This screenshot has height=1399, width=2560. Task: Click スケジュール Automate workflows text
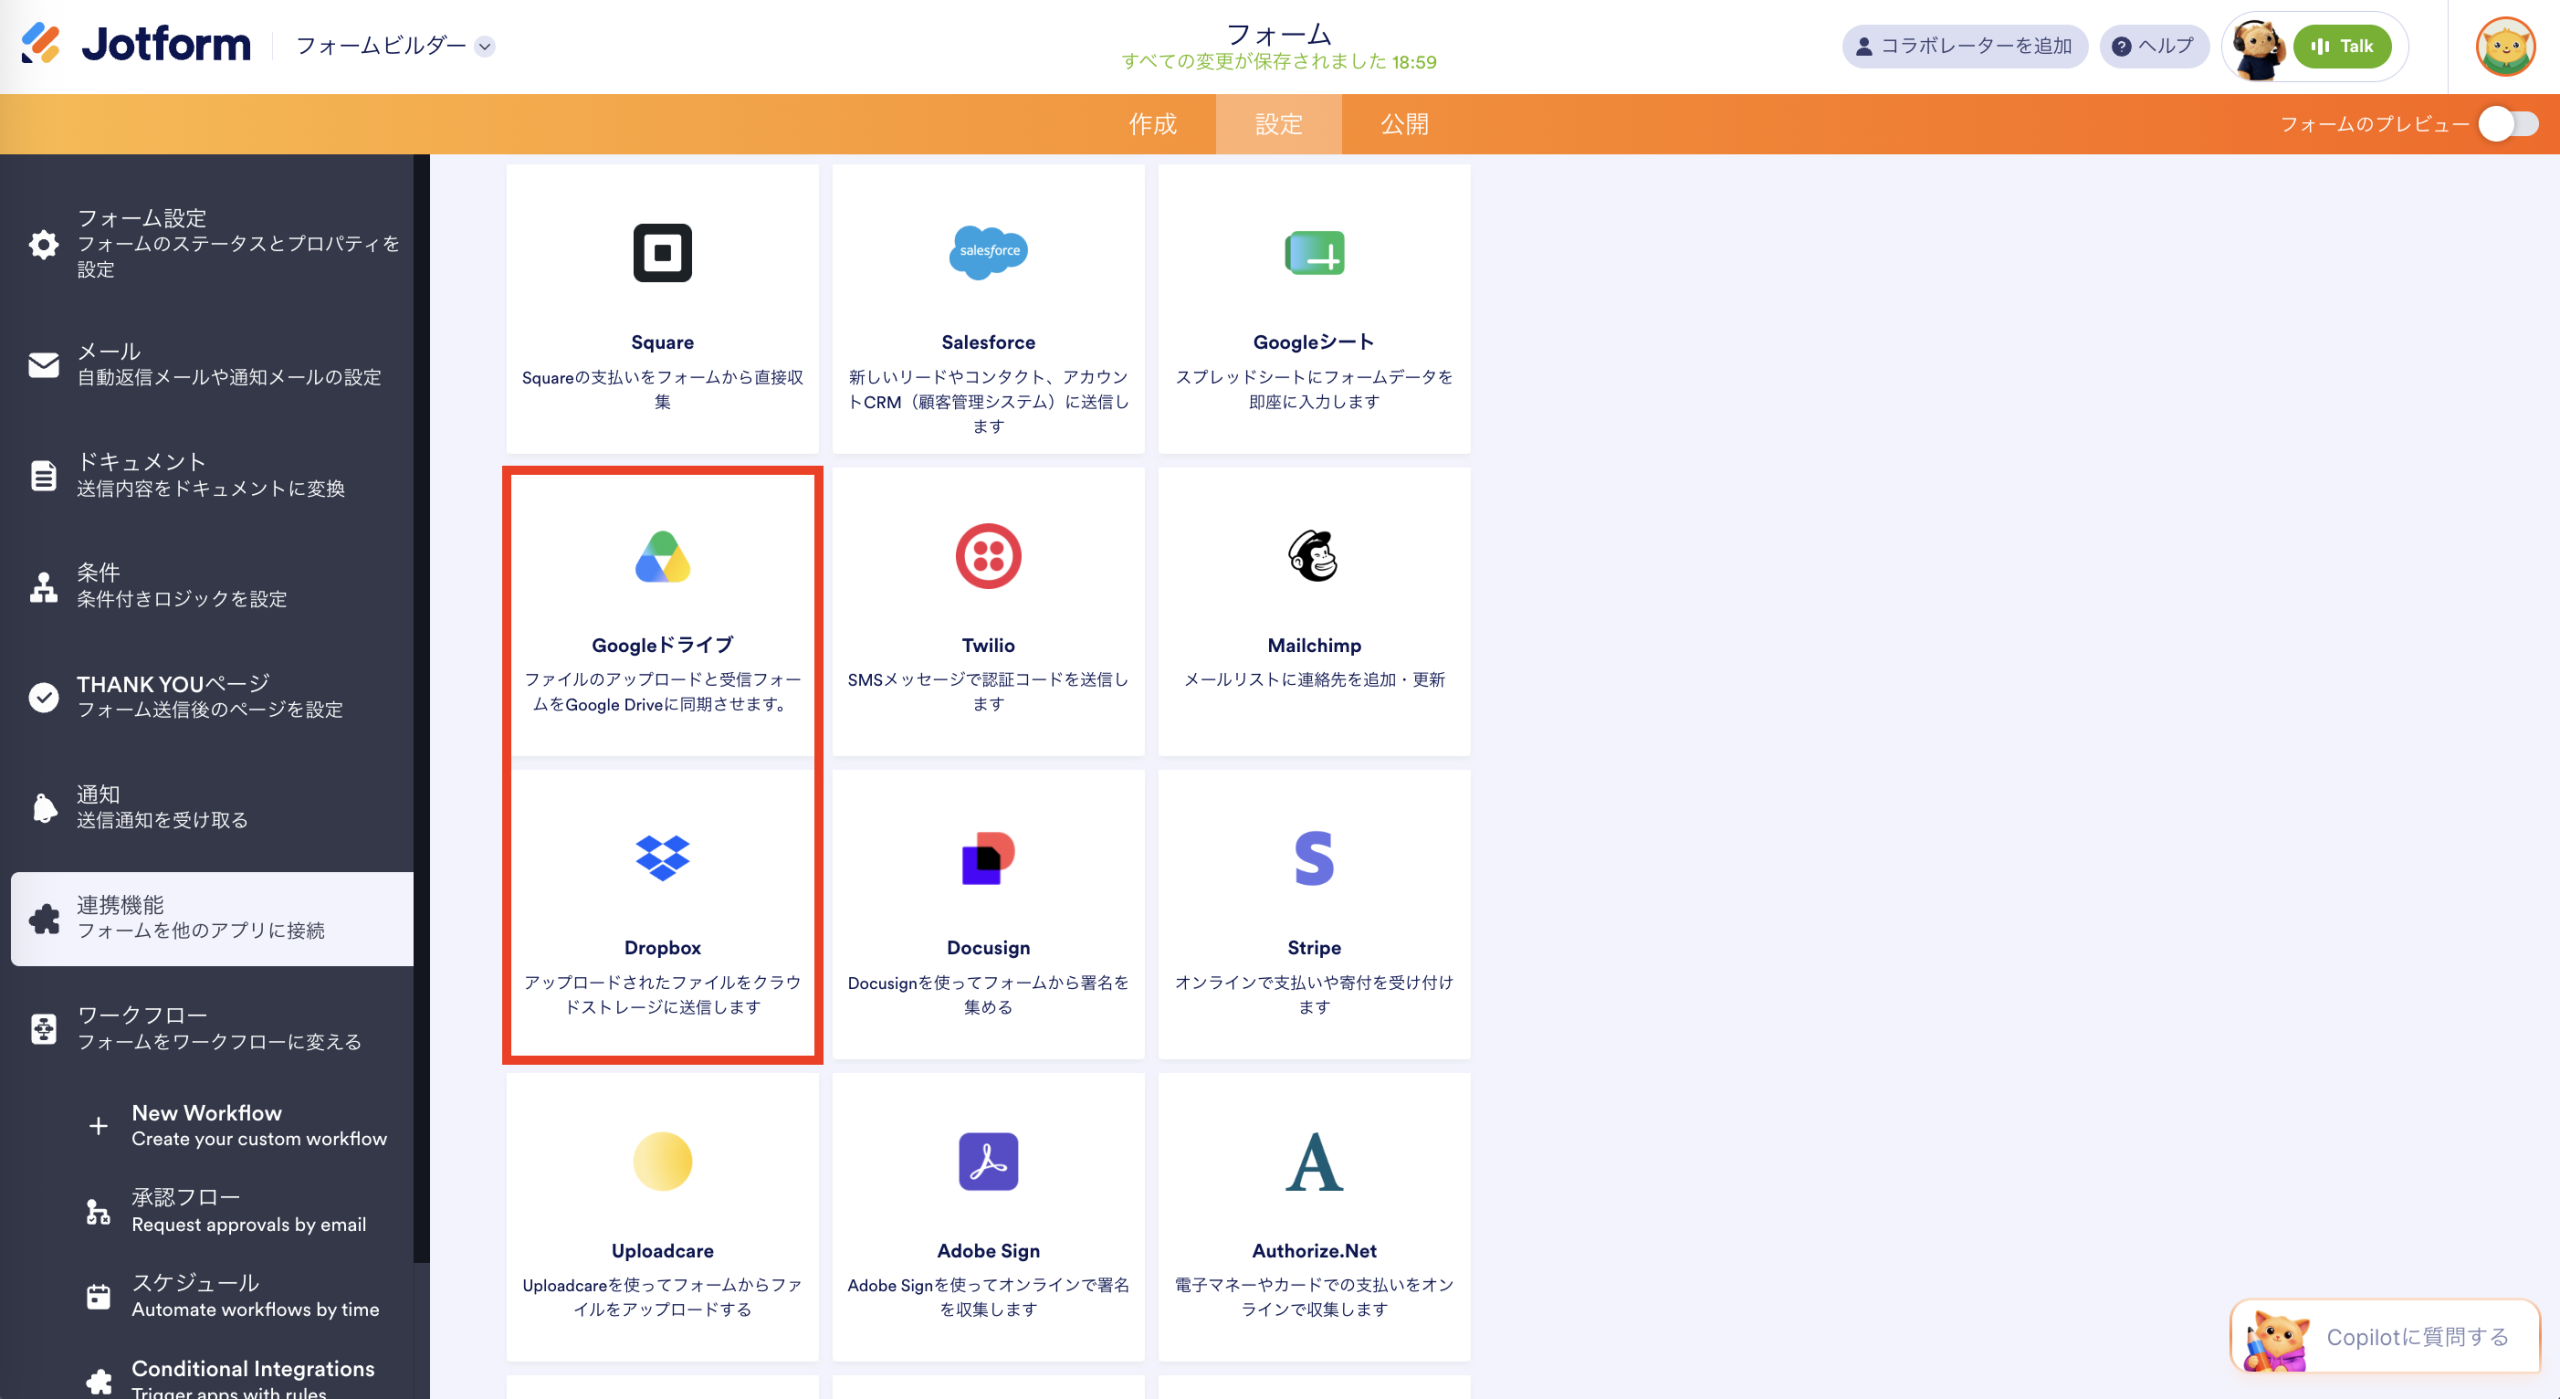pyautogui.click(x=255, y=1296)
